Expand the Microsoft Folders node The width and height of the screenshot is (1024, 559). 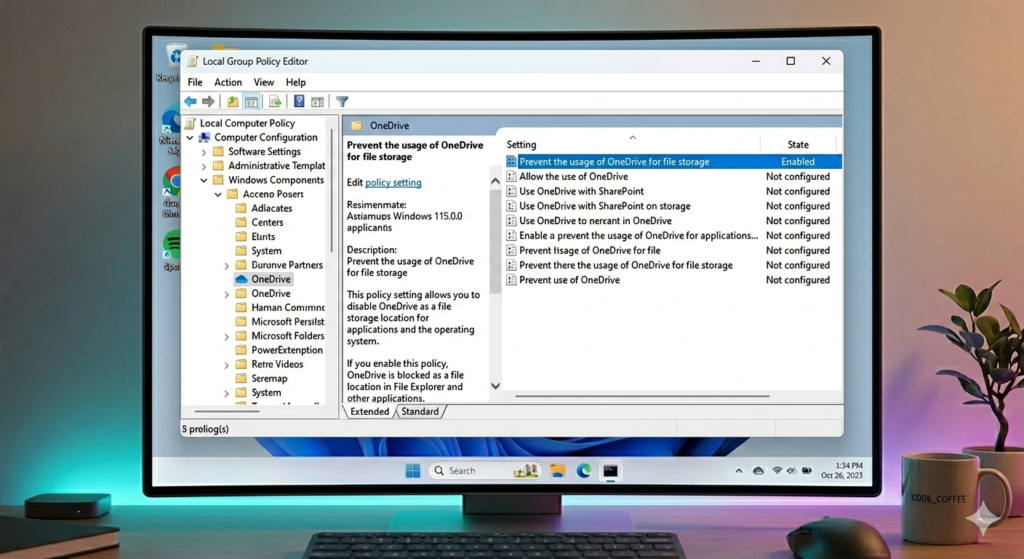pyautogui.click(x=227, y=337)
